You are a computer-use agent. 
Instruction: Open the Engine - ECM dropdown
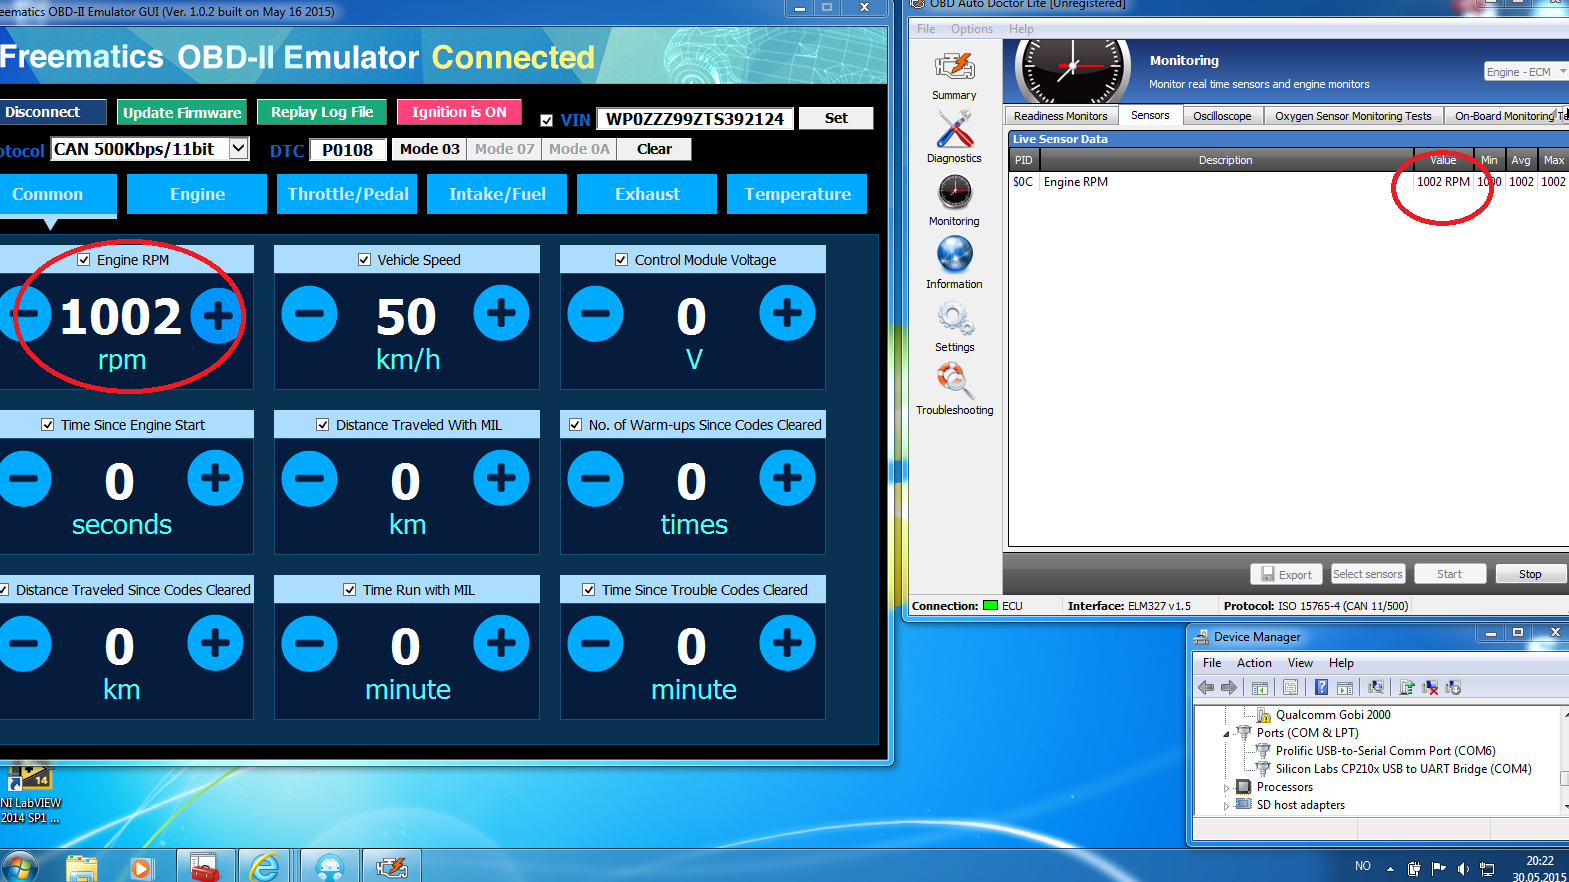(x=1526, y=72)
